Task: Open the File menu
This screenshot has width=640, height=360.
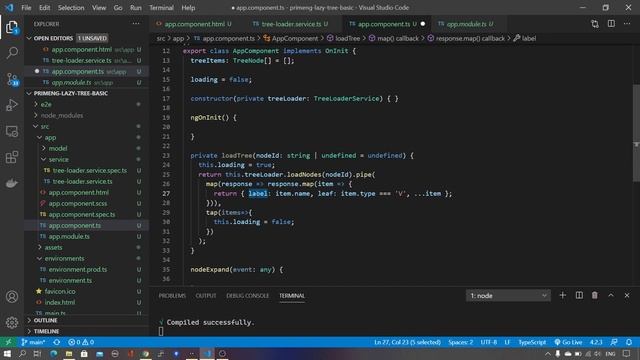Action: coord(26,8)
